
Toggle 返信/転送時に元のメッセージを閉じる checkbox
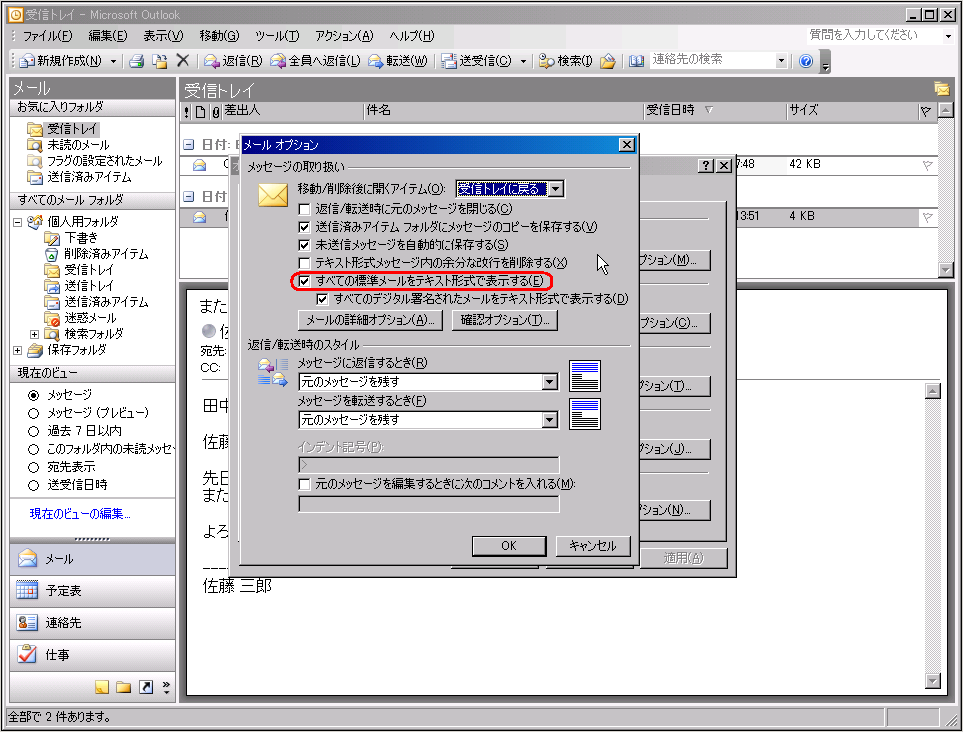(x=304, y=209)
